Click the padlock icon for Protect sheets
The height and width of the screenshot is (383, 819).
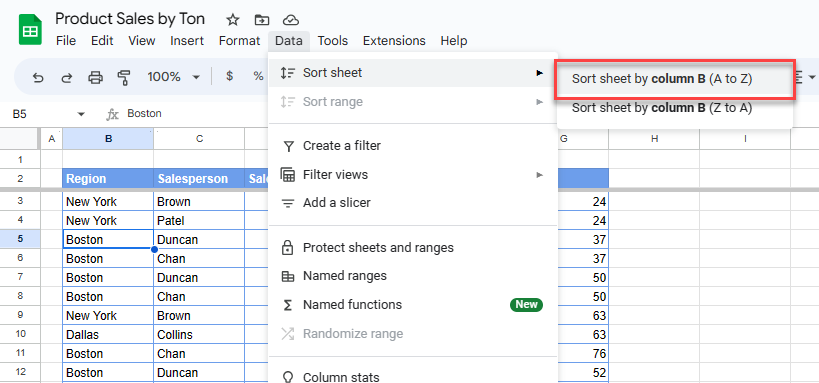(288, 248)
